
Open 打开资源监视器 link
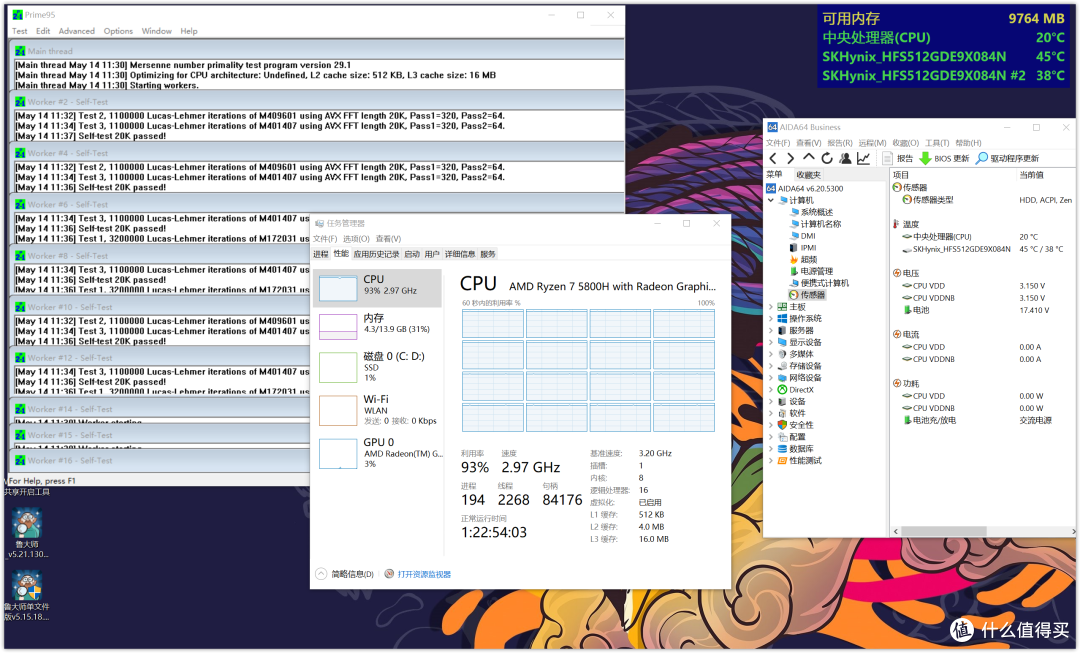click(417, 574)
